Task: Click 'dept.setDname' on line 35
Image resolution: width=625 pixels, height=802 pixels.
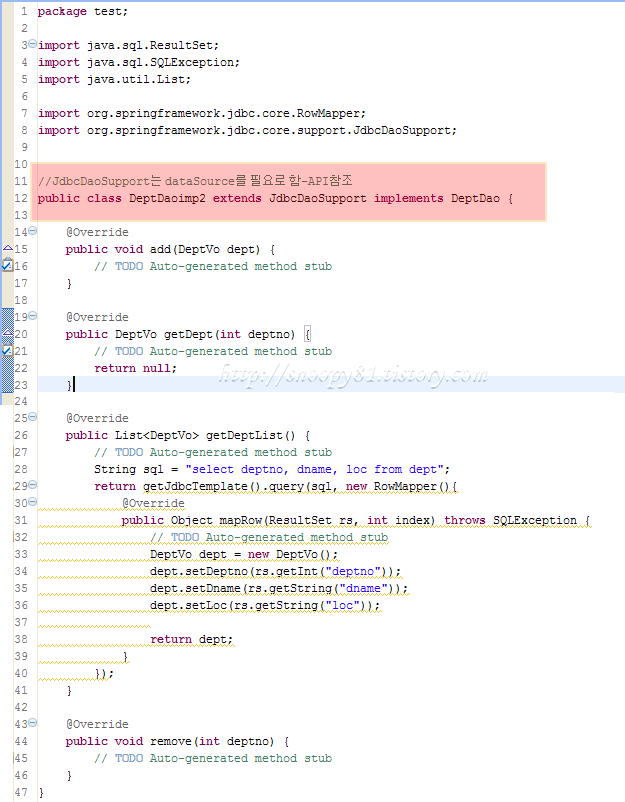Action: (x=195, y=588)
